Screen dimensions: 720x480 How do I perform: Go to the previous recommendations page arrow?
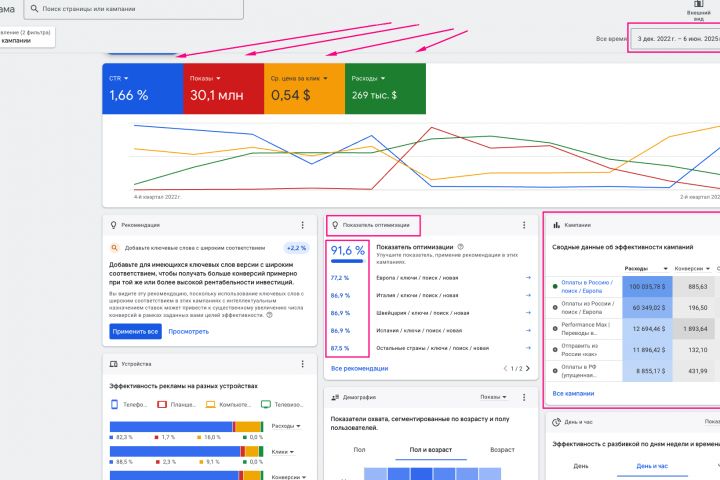point(505,368)
